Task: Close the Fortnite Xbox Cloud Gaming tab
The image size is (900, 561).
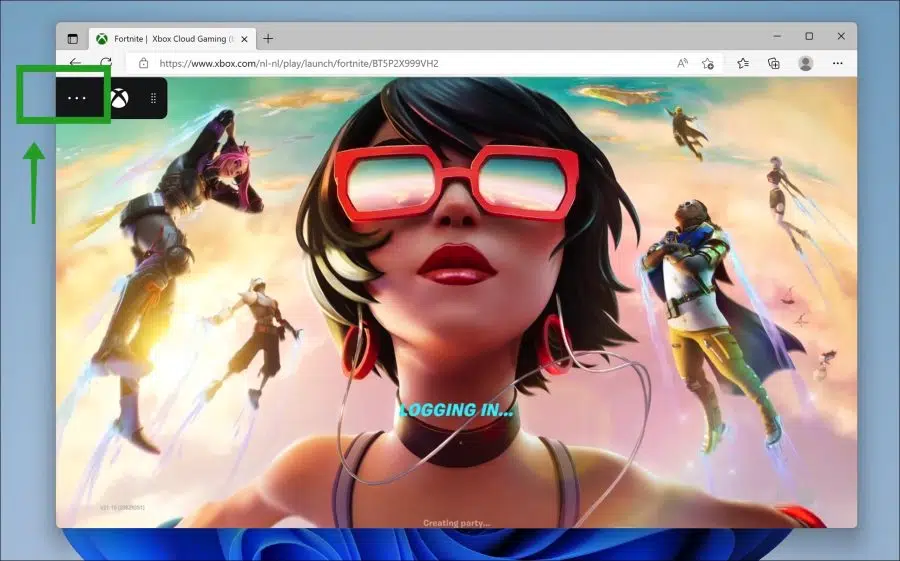Action: (x=245, y=39)
